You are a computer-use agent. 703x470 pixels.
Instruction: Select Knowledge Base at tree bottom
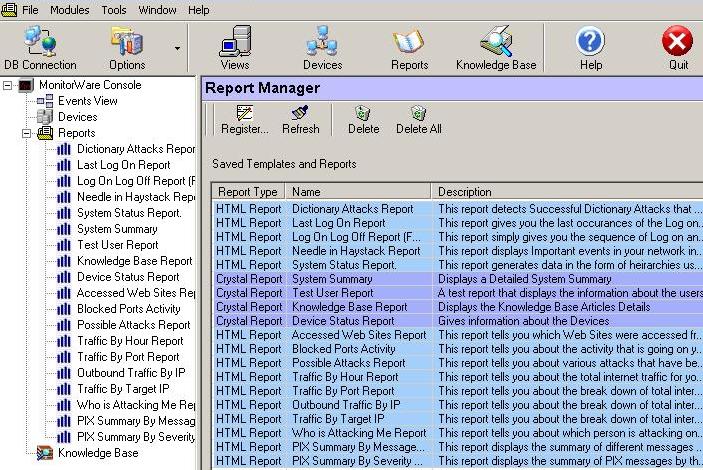pyautogui.click(x=98, y=453)
